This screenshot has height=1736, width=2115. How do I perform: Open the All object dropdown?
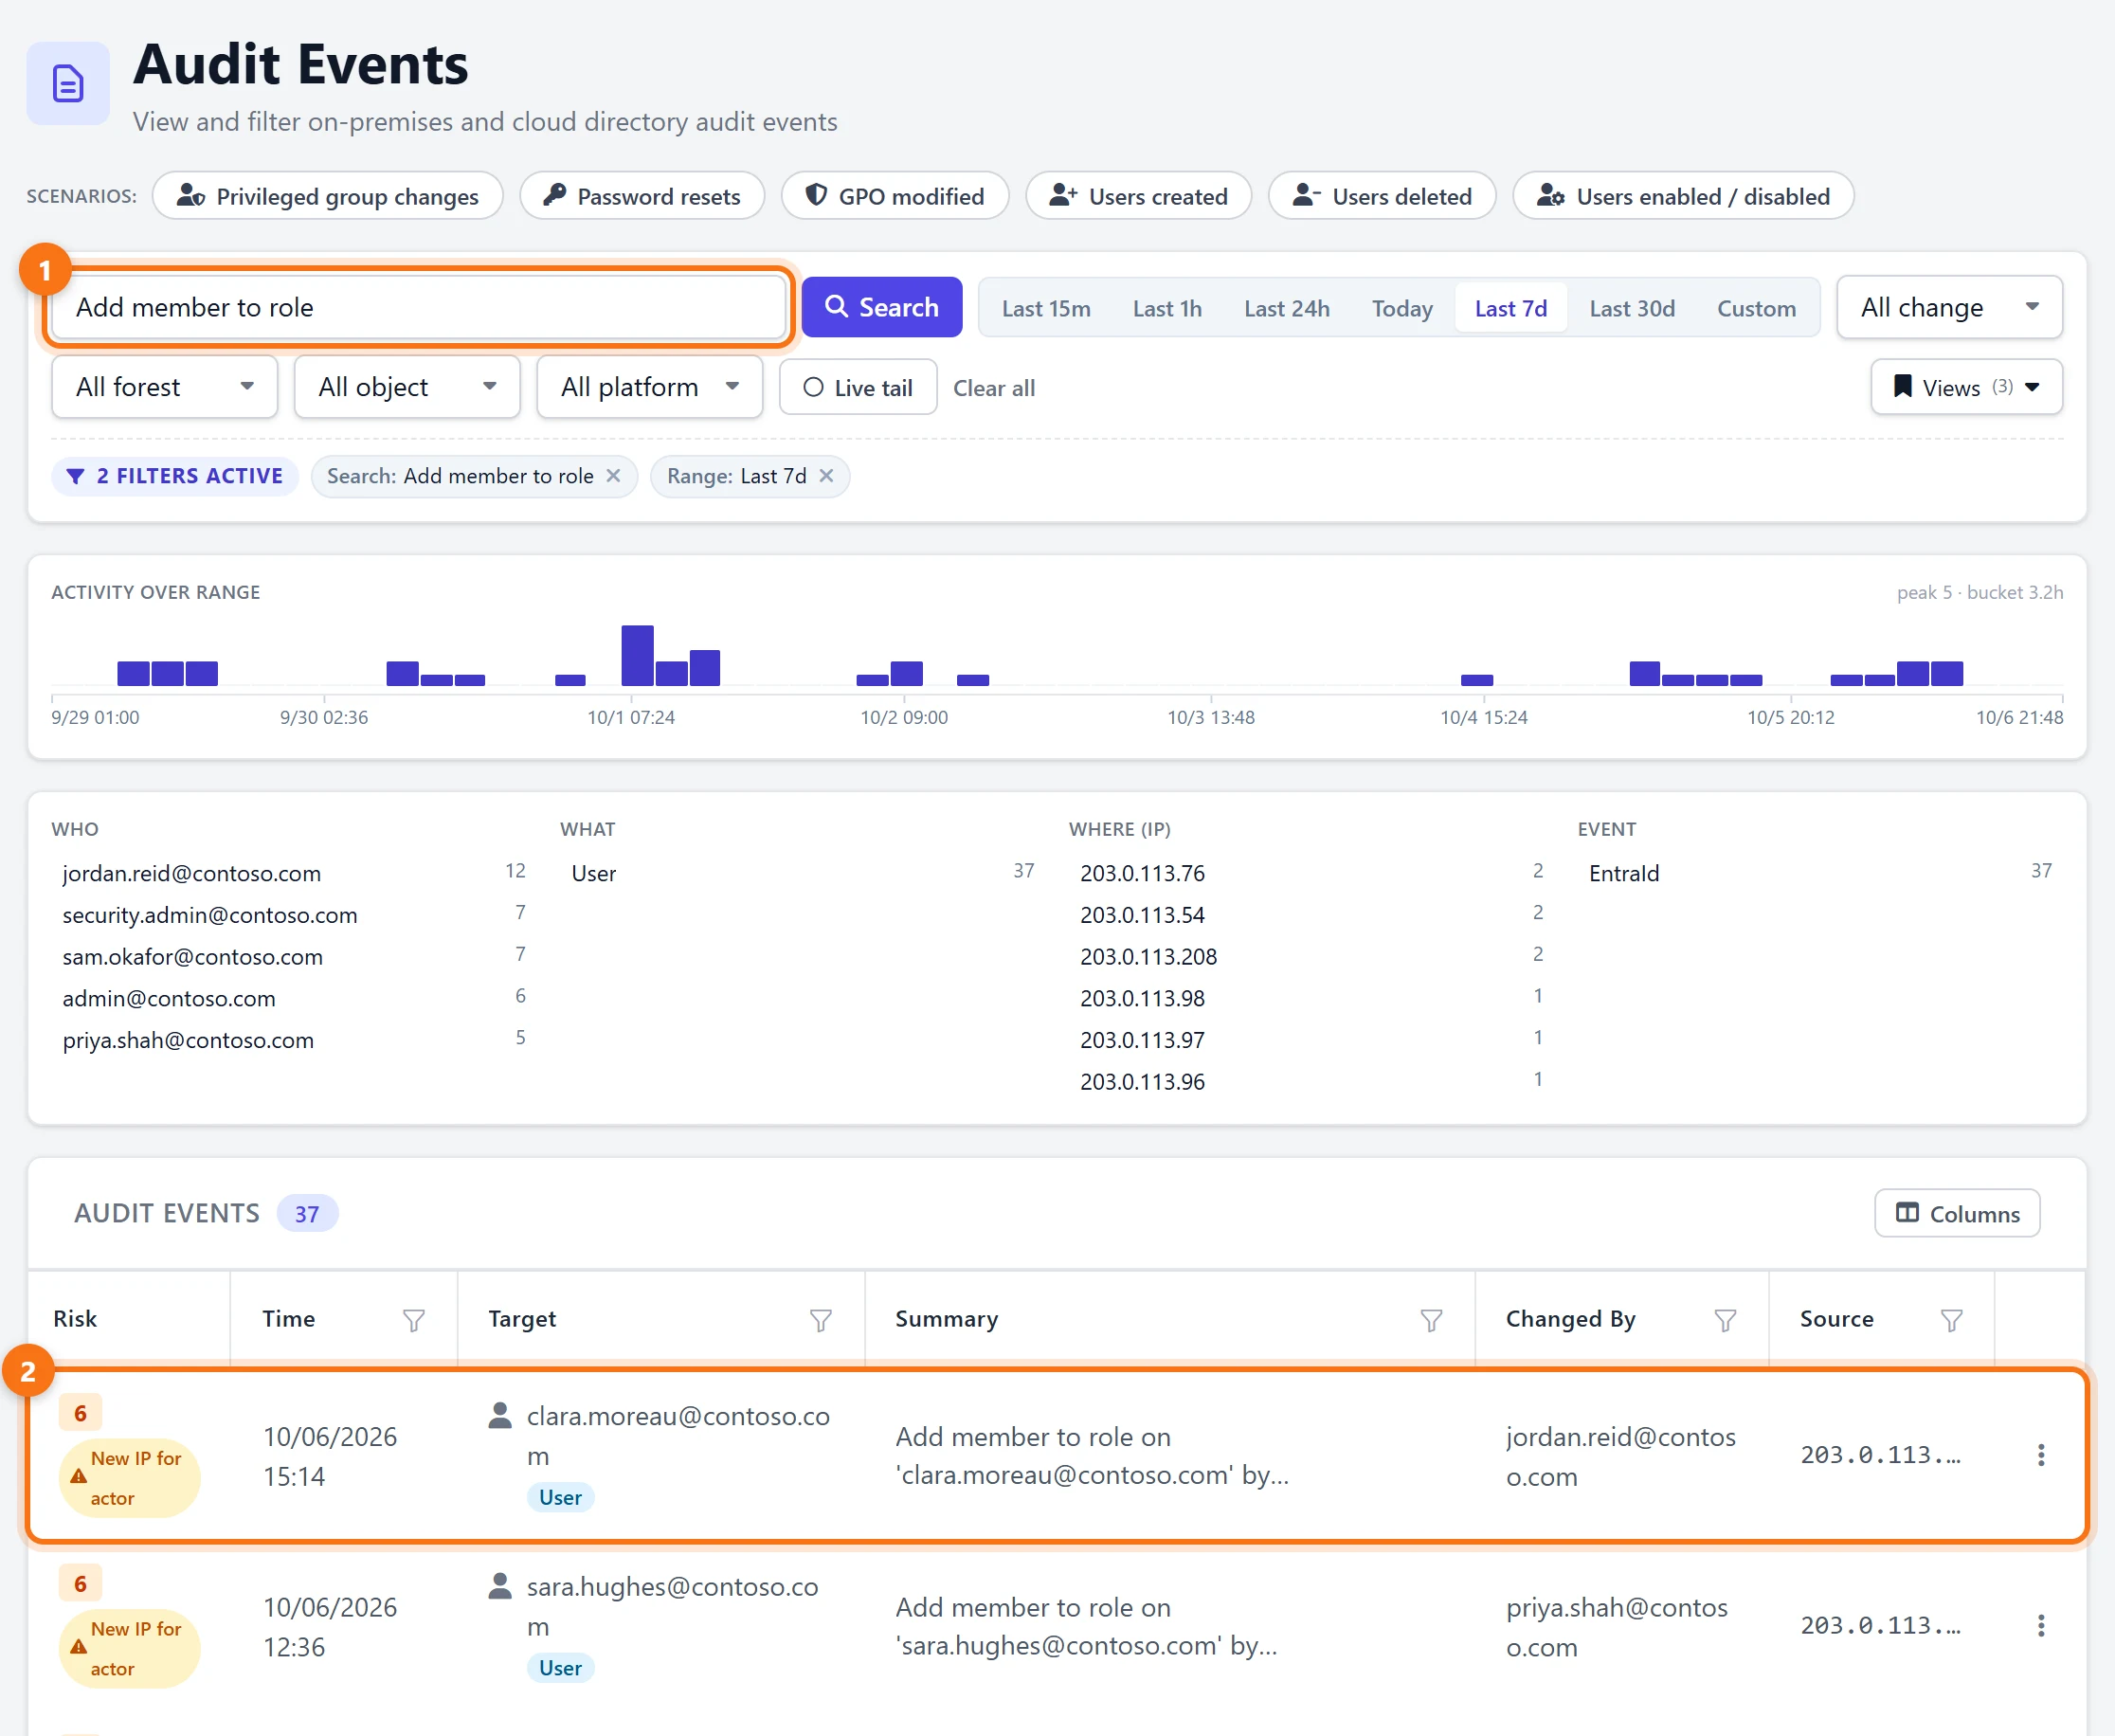pyautogui.click(x=407, y=387)
